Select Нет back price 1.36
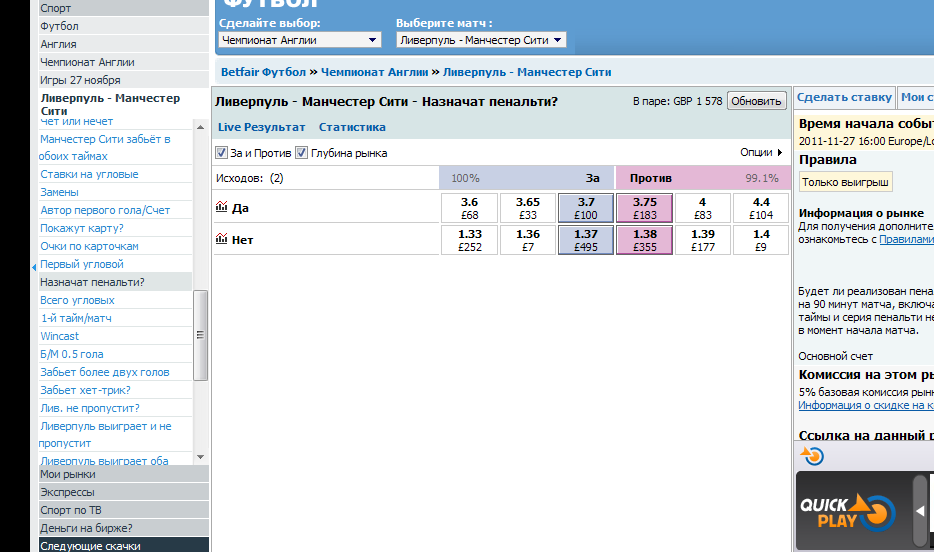 (528, 240)
